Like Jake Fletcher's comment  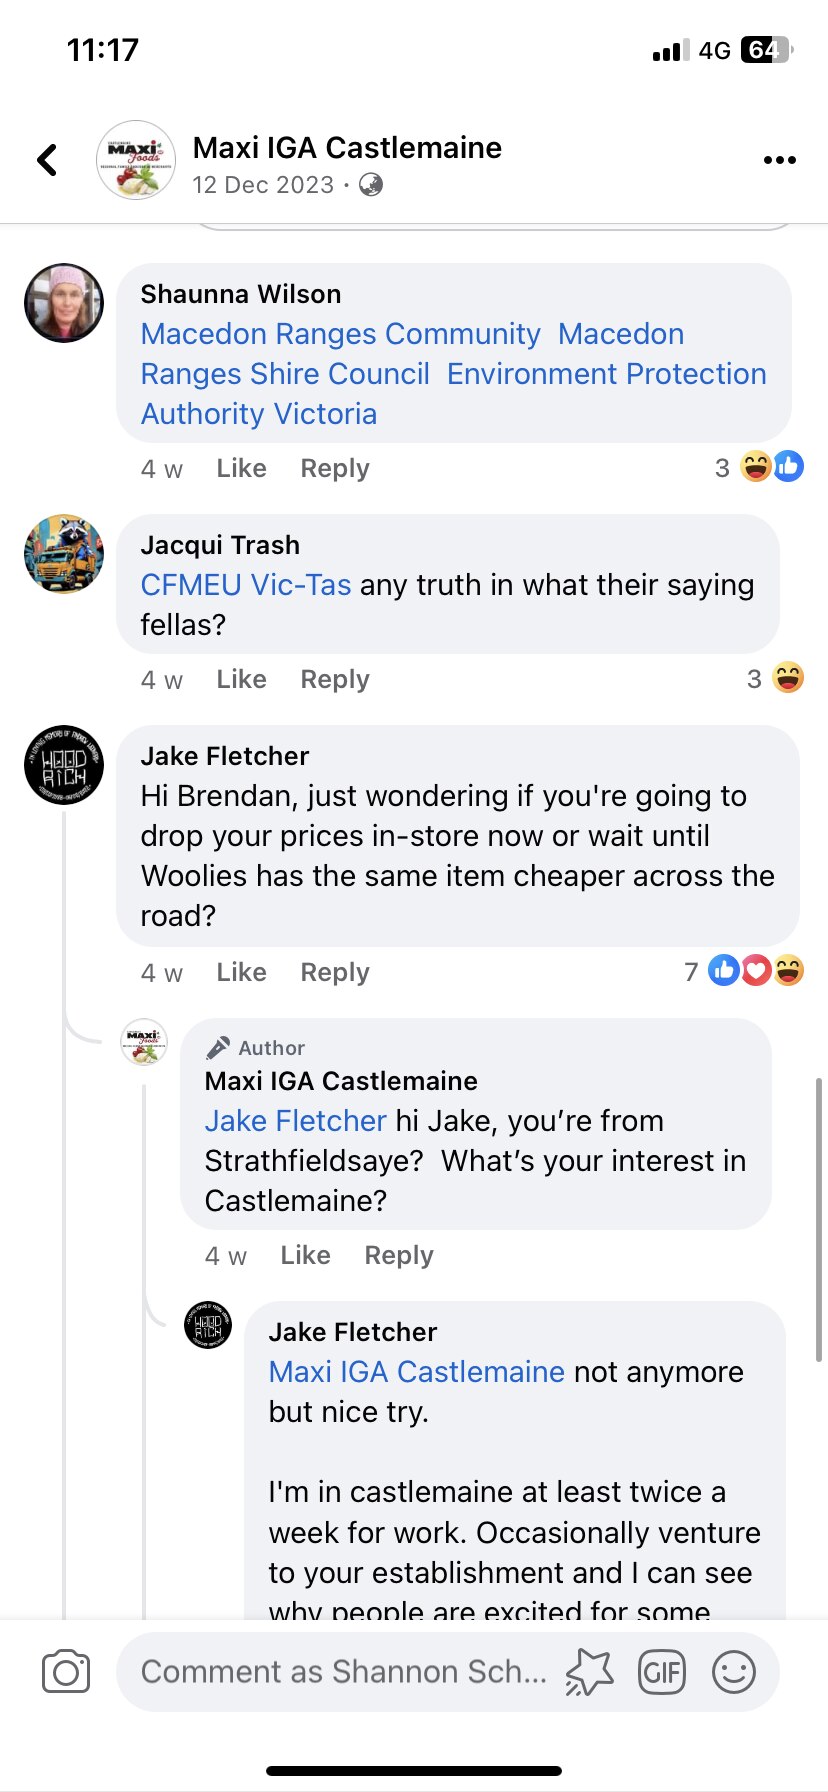pos(240,971)
